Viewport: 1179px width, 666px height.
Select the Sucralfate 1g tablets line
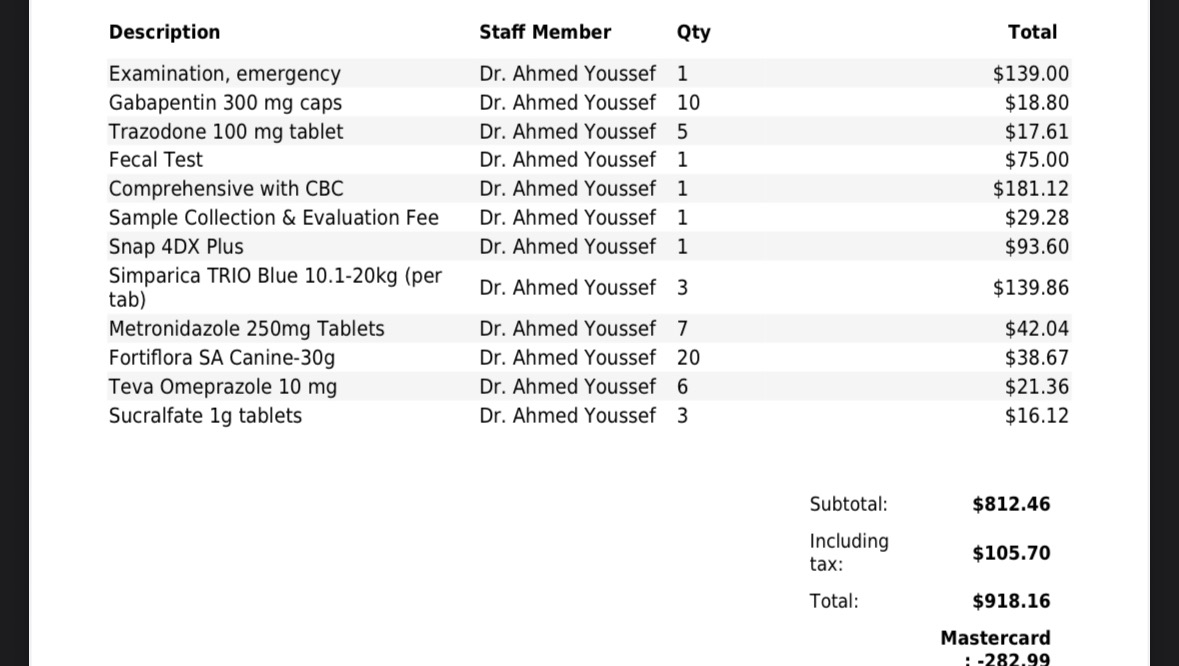pyautogui.click(x=205, y=416)
